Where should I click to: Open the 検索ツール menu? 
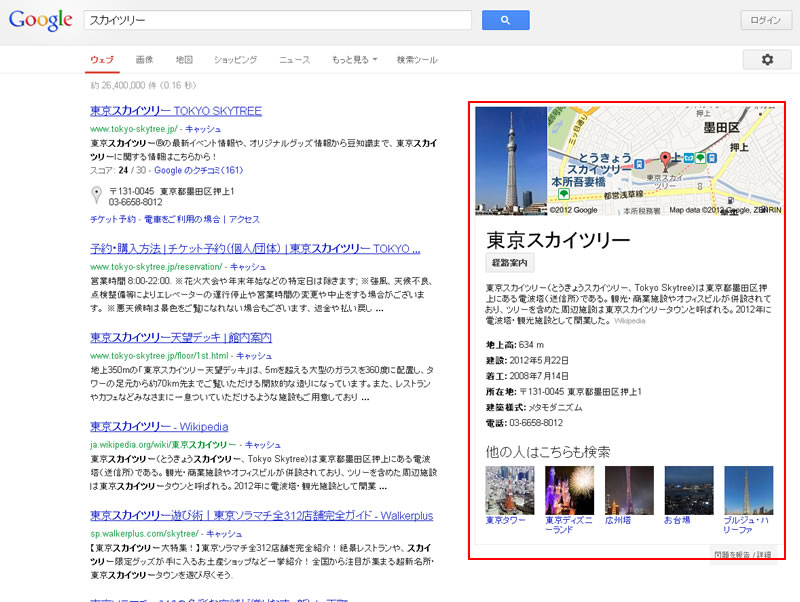[x=417, y=60]
